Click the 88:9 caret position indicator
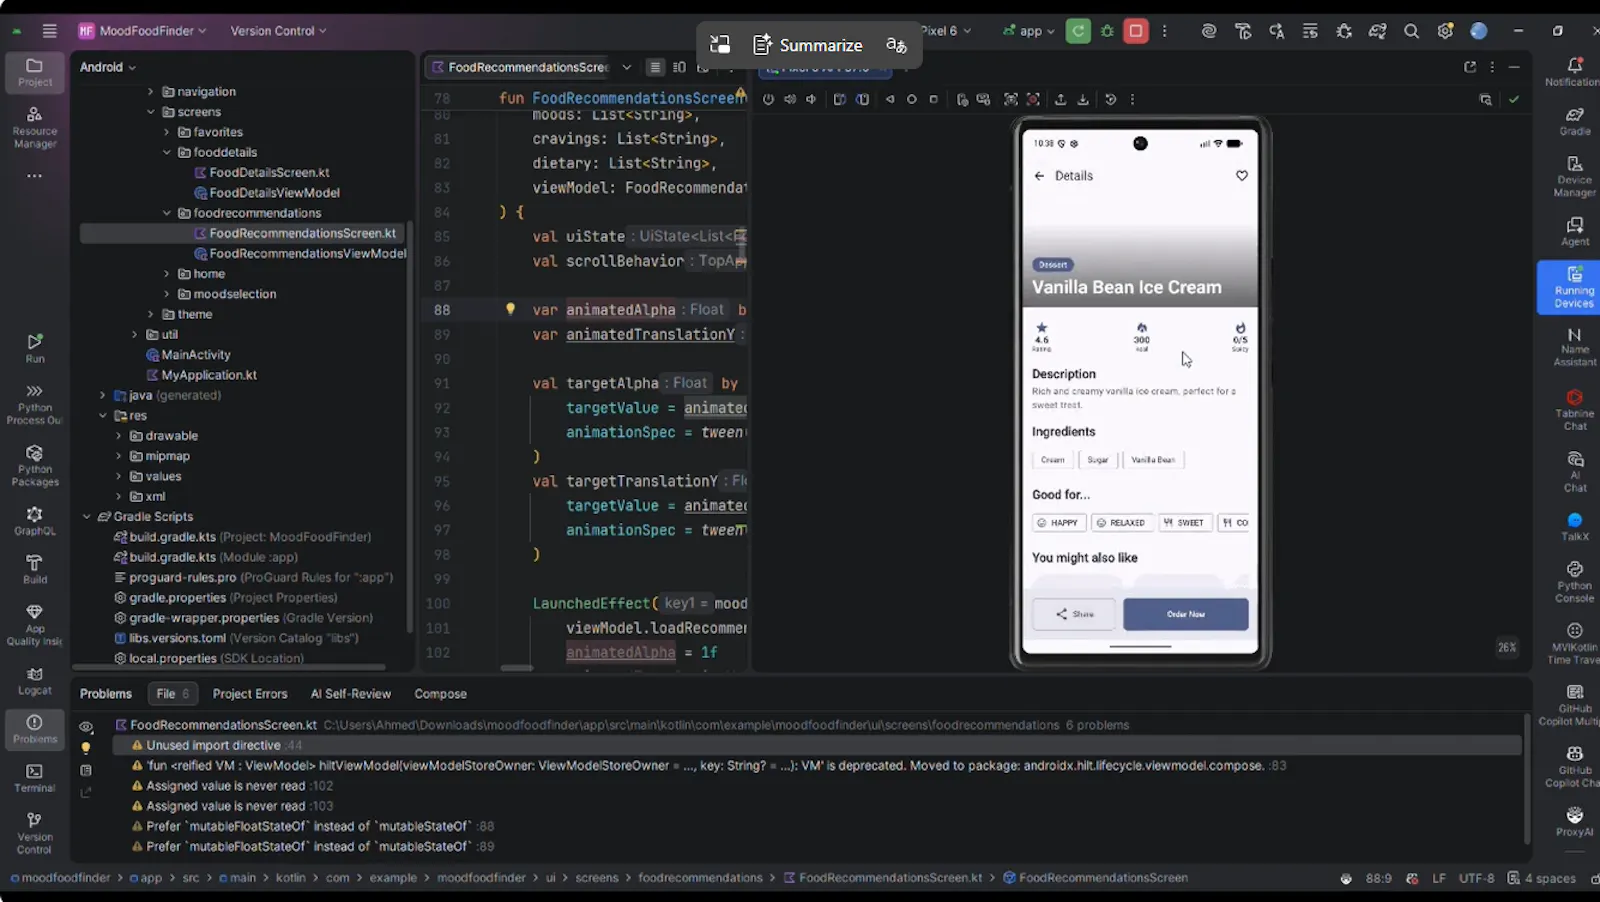The width and height of the screenshot is (1600, 902). pos(1378,878)
